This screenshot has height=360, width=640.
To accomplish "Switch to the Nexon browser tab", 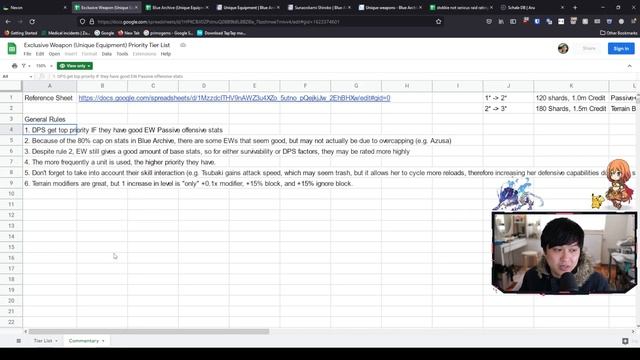I will point(35,7).
